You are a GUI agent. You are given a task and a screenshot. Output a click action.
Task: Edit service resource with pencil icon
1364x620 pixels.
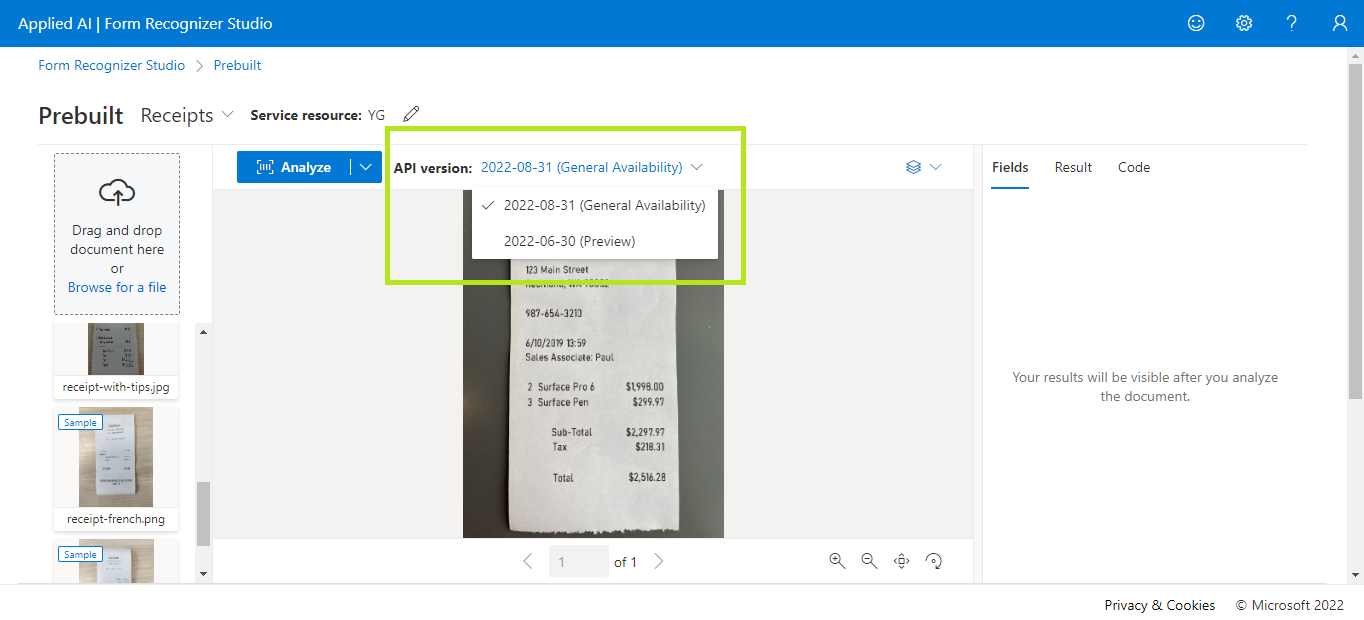[x=411, y=114]
